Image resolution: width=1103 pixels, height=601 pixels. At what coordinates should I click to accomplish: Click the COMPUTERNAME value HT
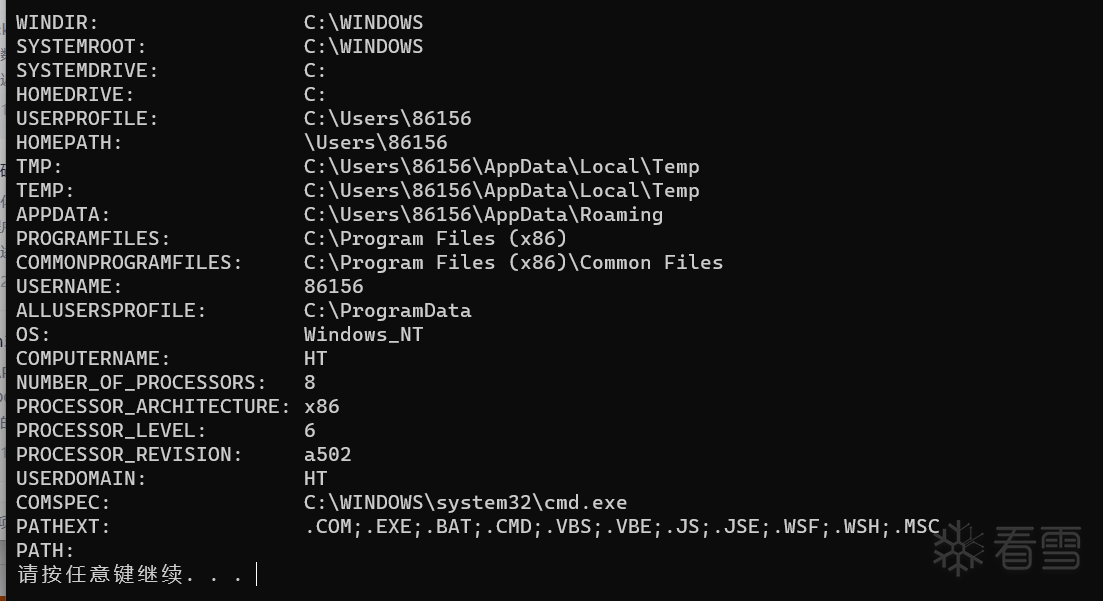tap(315, 359)
